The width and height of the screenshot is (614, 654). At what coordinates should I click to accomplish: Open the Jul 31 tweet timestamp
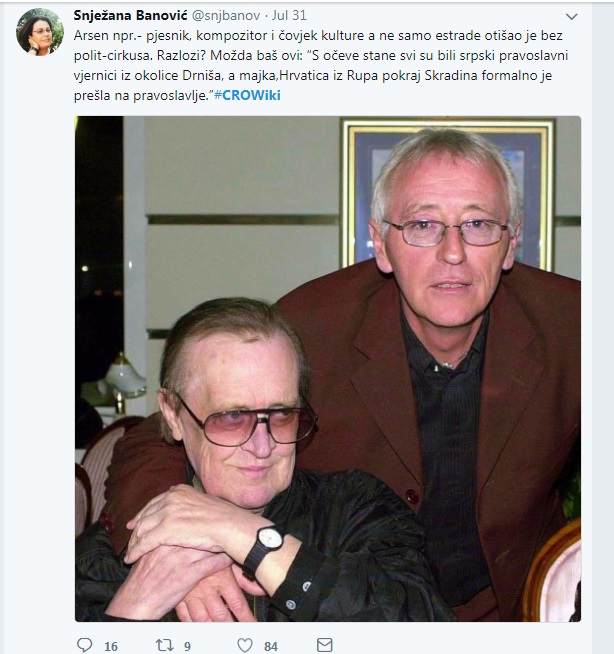click(289, 15)
